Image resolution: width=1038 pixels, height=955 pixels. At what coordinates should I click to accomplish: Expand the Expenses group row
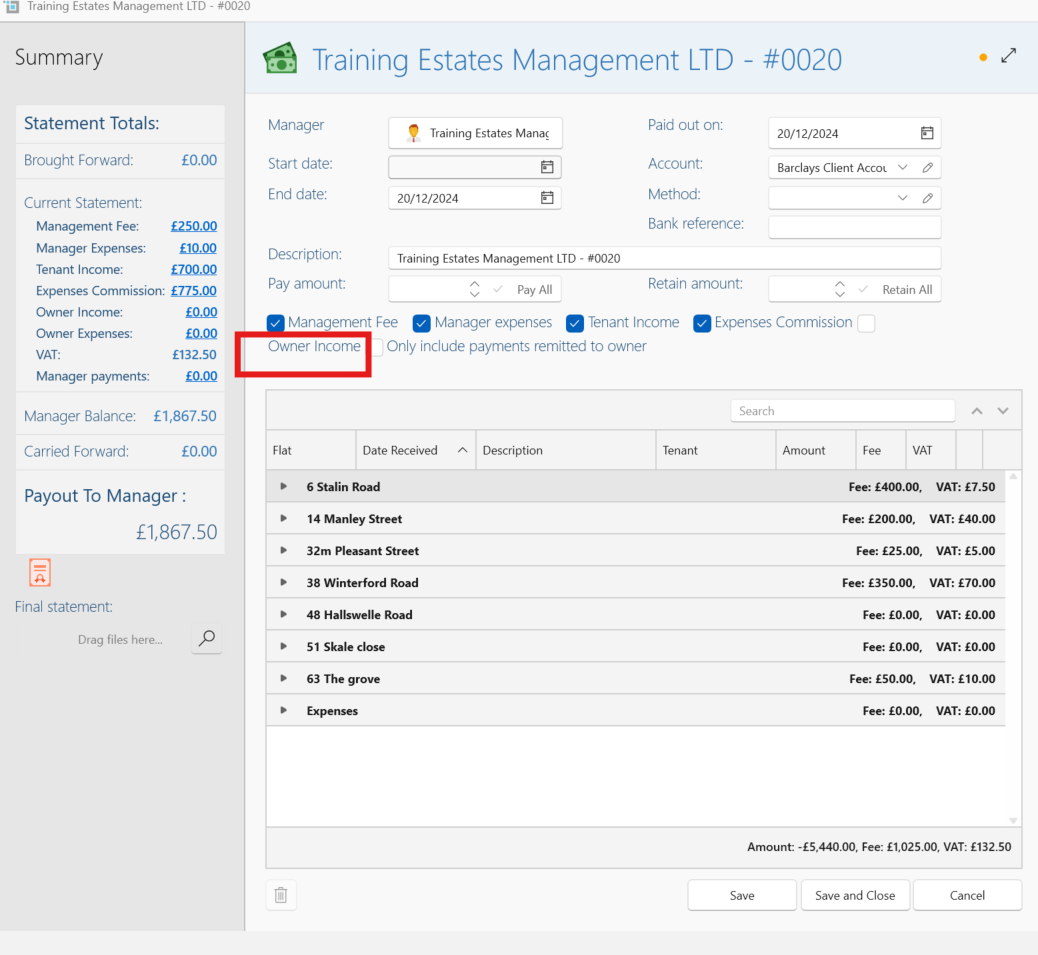pos(283,710)
